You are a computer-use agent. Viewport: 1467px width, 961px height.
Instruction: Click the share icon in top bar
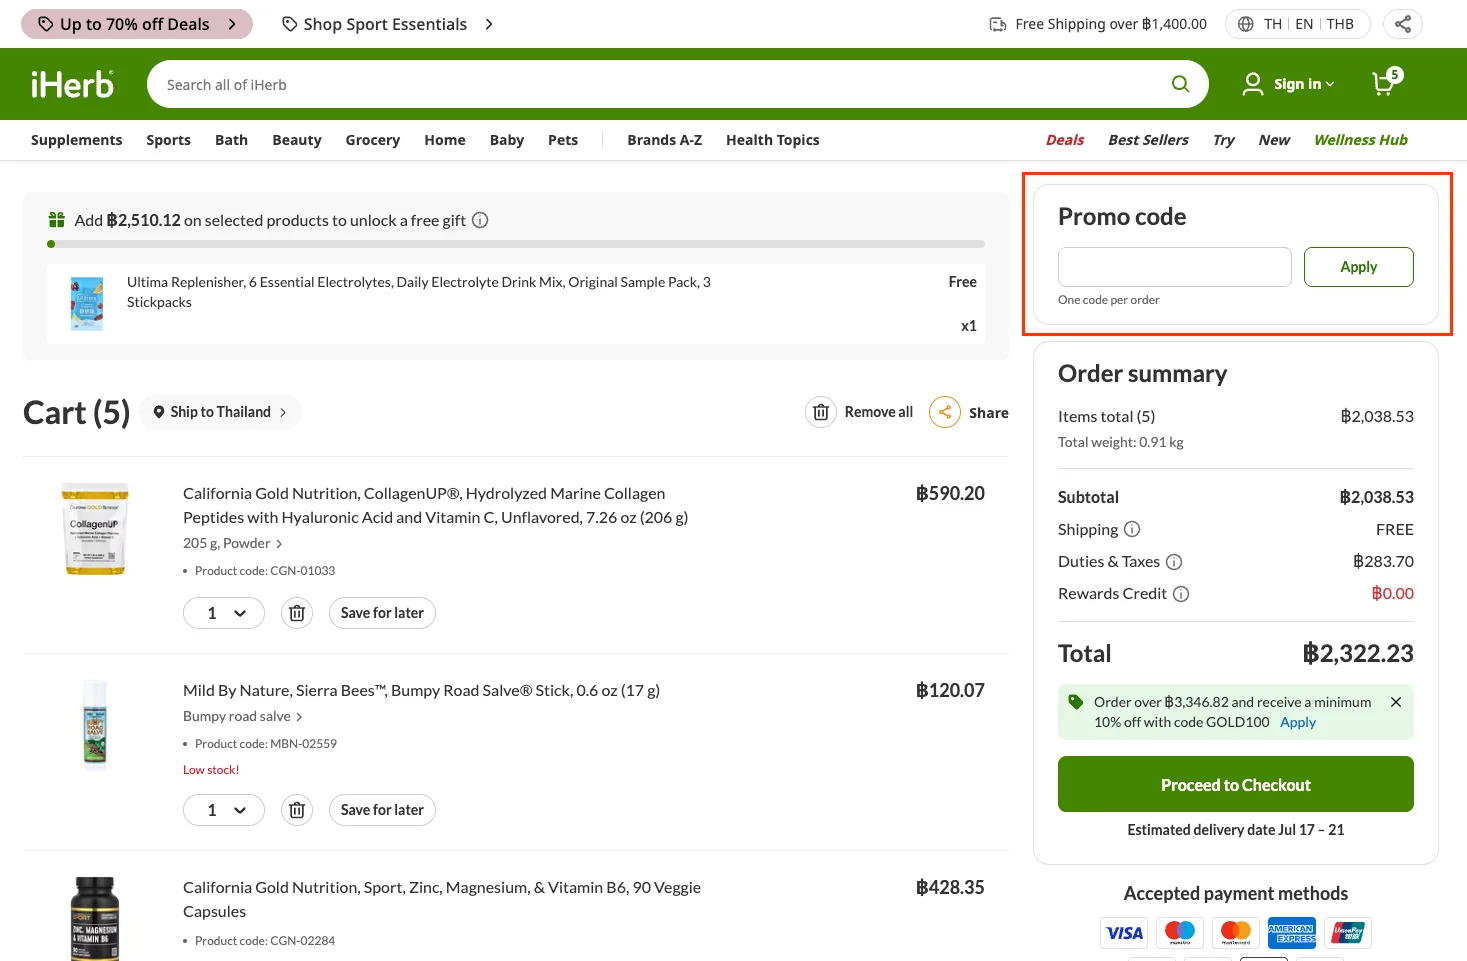[x=1403, y=24]
